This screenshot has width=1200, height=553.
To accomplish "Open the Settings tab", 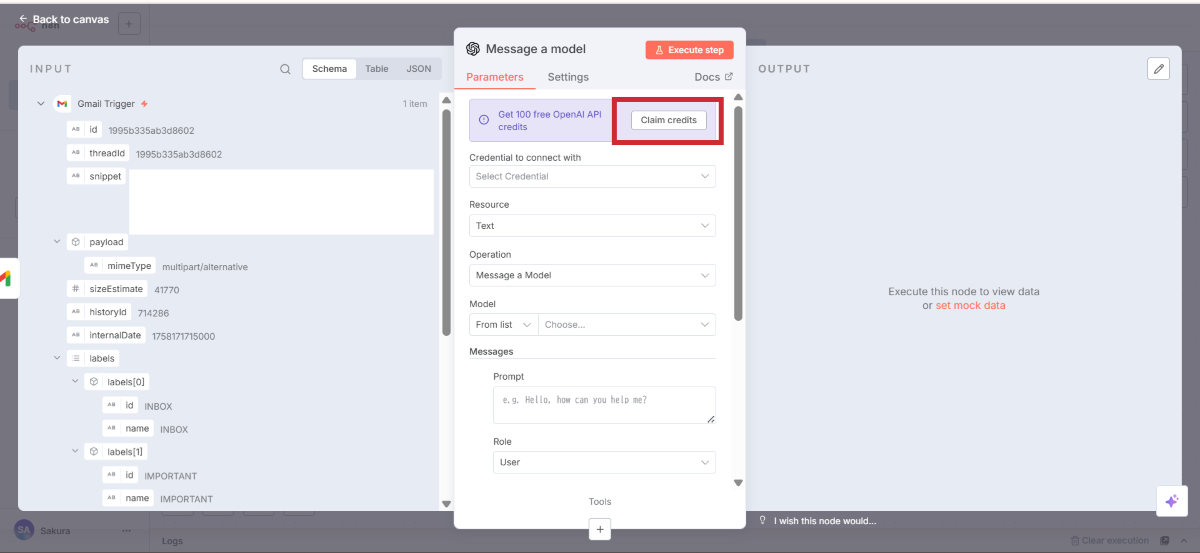I will tap(568, 77).
